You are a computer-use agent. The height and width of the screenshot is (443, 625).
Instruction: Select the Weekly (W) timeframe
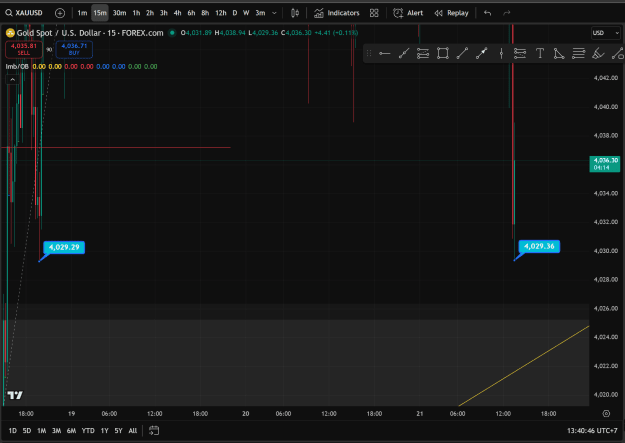point(246,13)
